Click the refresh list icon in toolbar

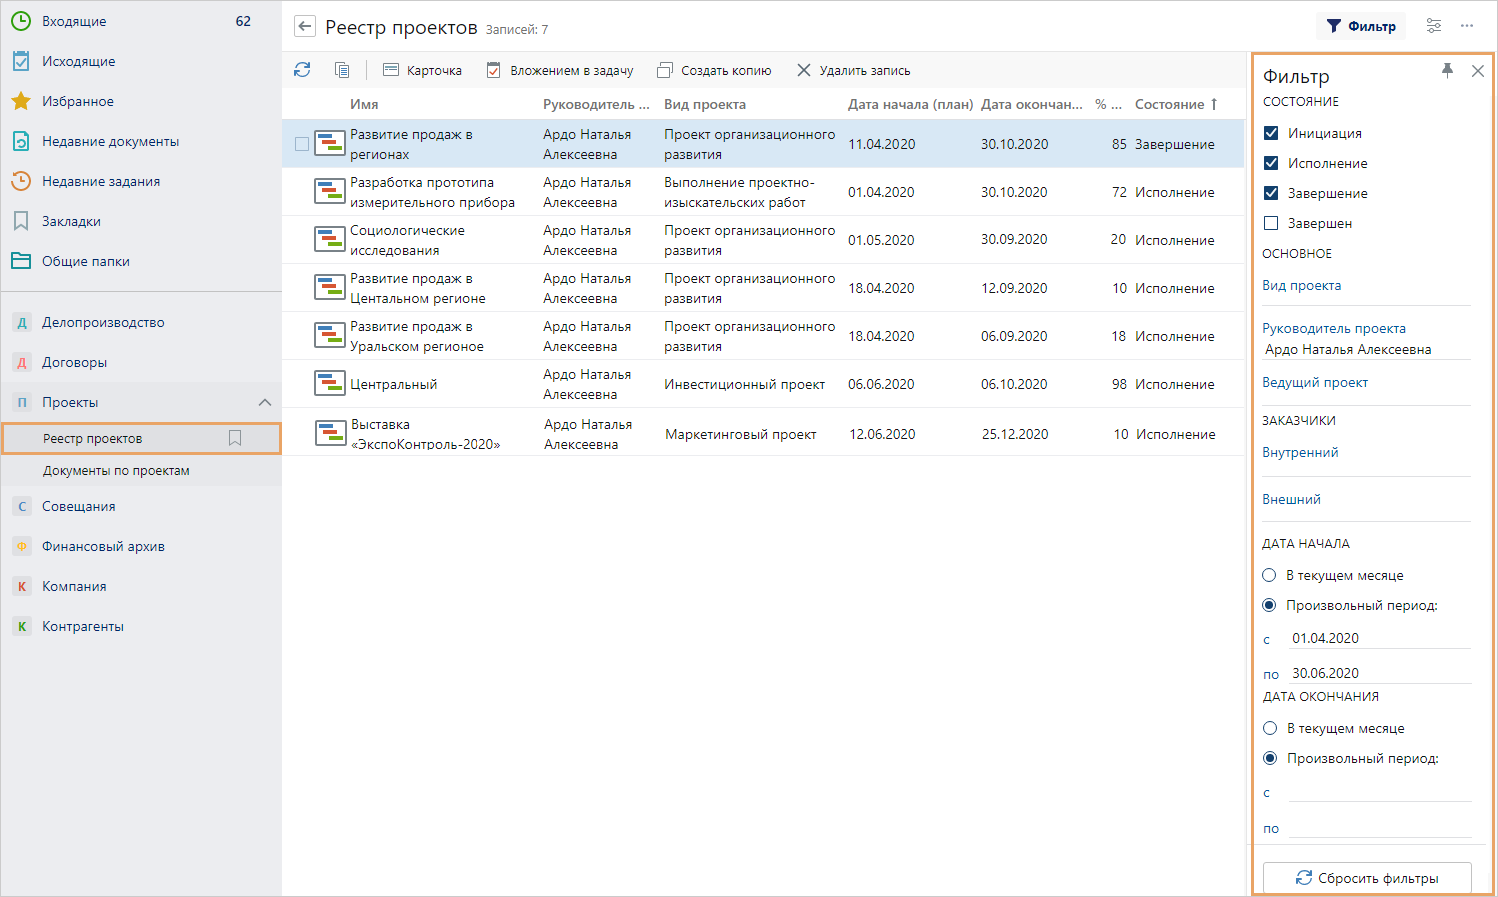click(302, 70)
